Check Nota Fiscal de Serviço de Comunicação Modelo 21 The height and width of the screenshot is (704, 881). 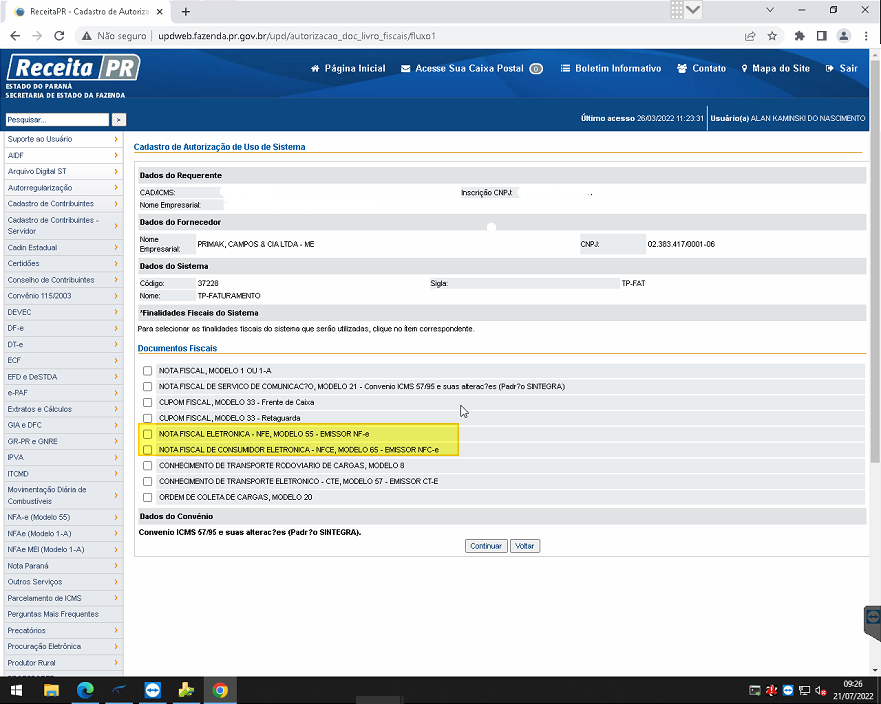pyautogui.click(x=147, y=387)
